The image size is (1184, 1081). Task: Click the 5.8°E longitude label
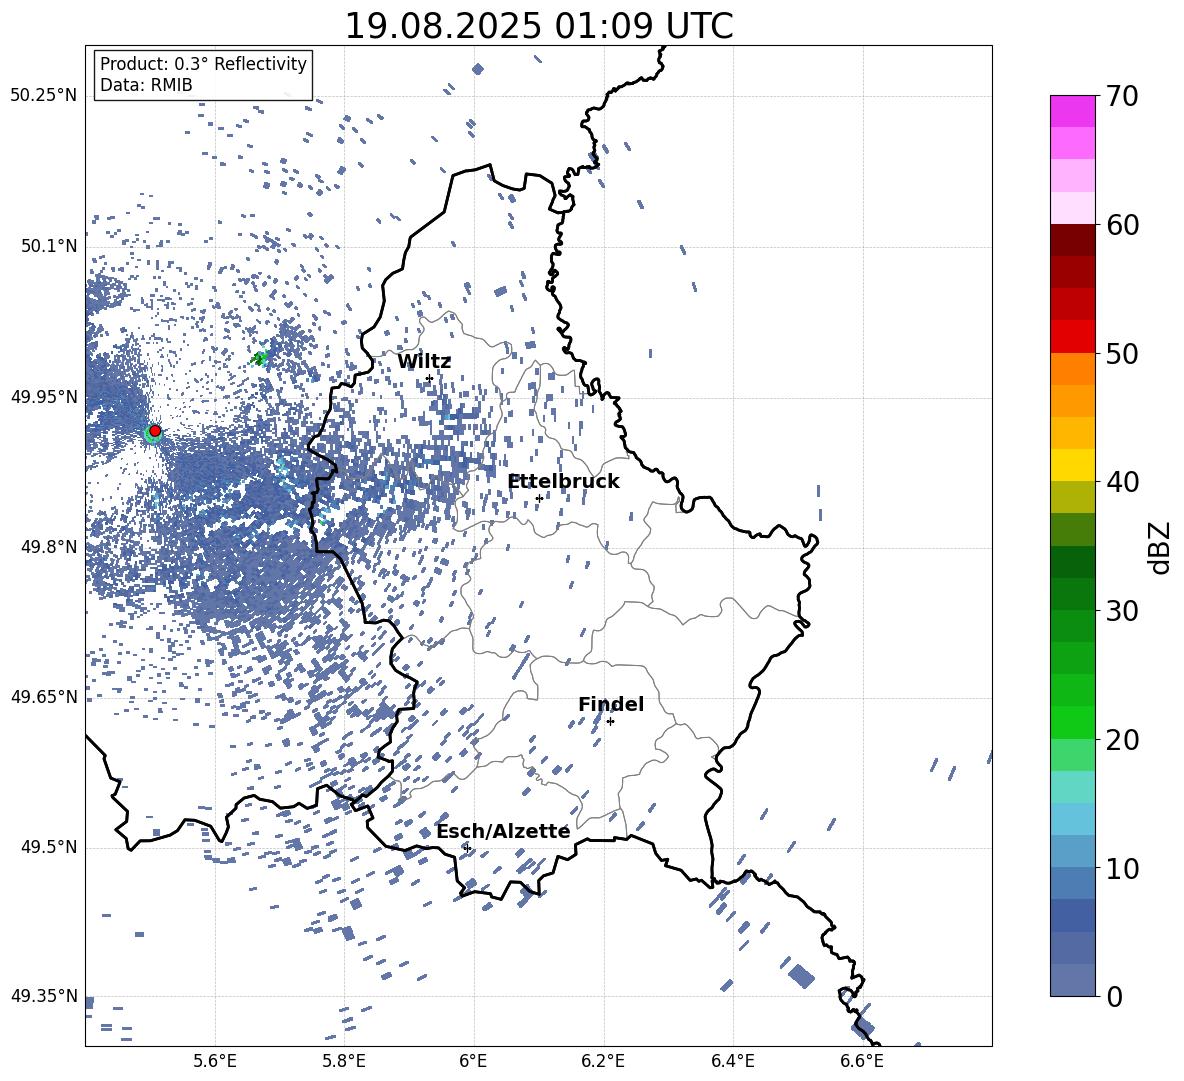click(344, 1061)
